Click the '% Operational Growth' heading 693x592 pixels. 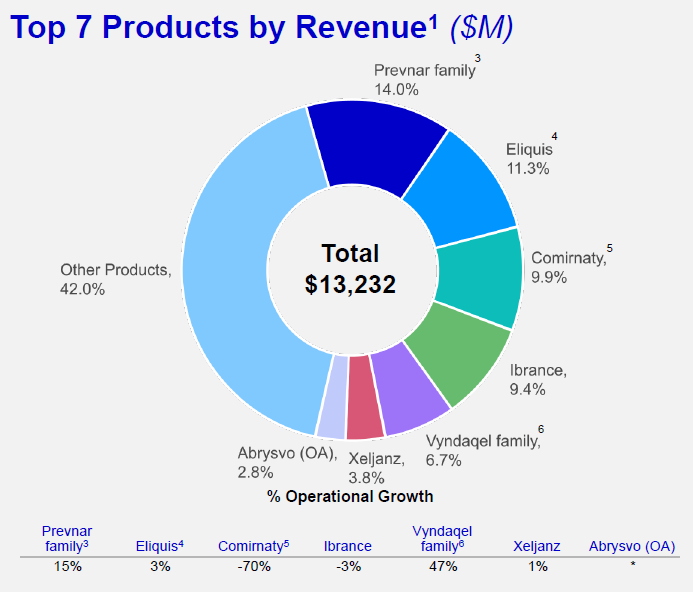(x=350, y=497)
